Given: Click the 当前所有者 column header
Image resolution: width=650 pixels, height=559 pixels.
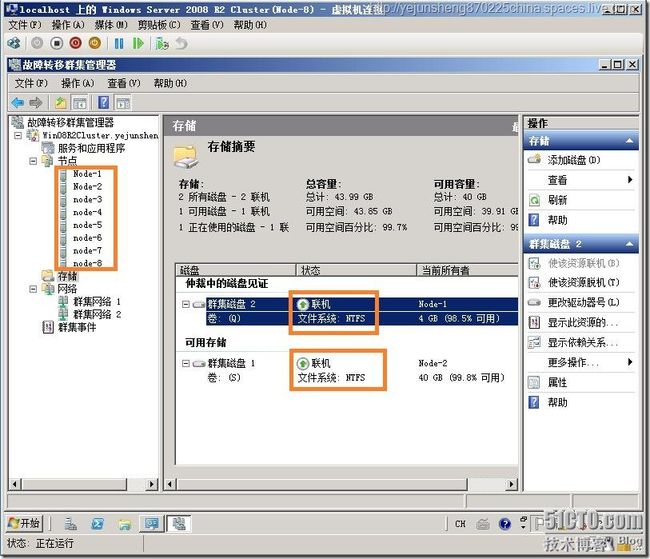Looking at the screenshot, I should (467, 271).
